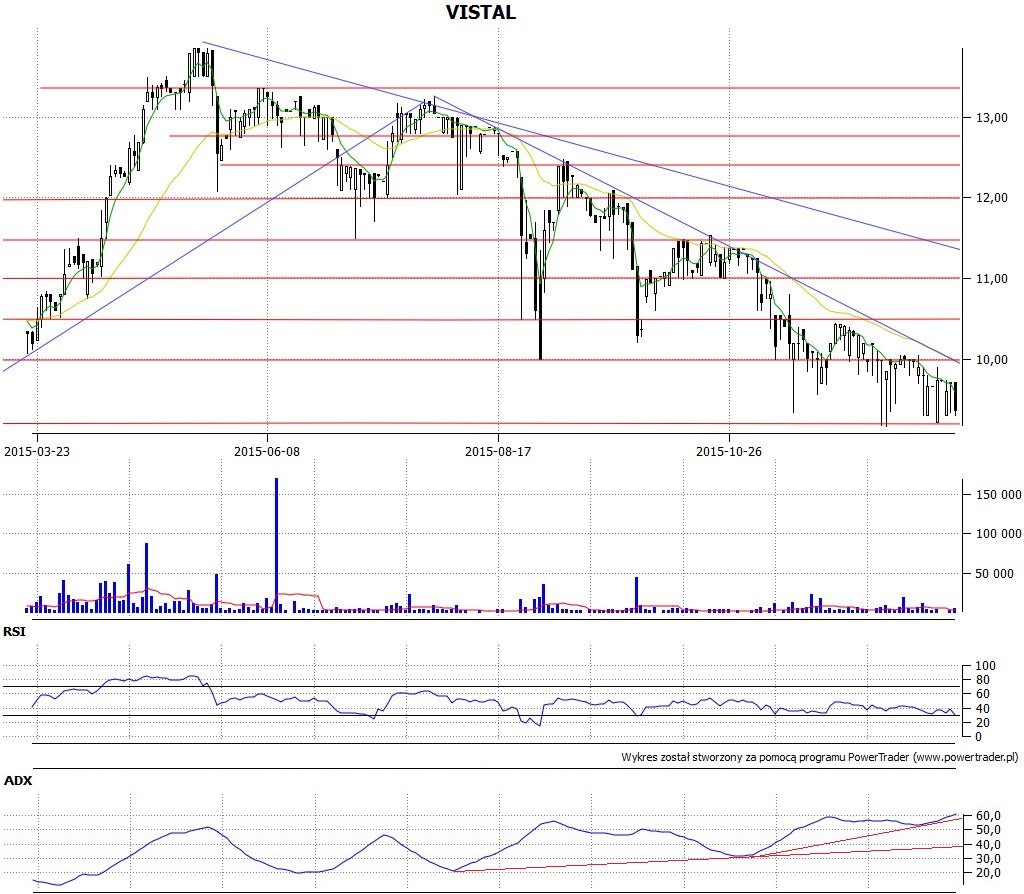Click the tallest volume bar in June
This screenshot has width=1024, height=894.
coord(276,545)
